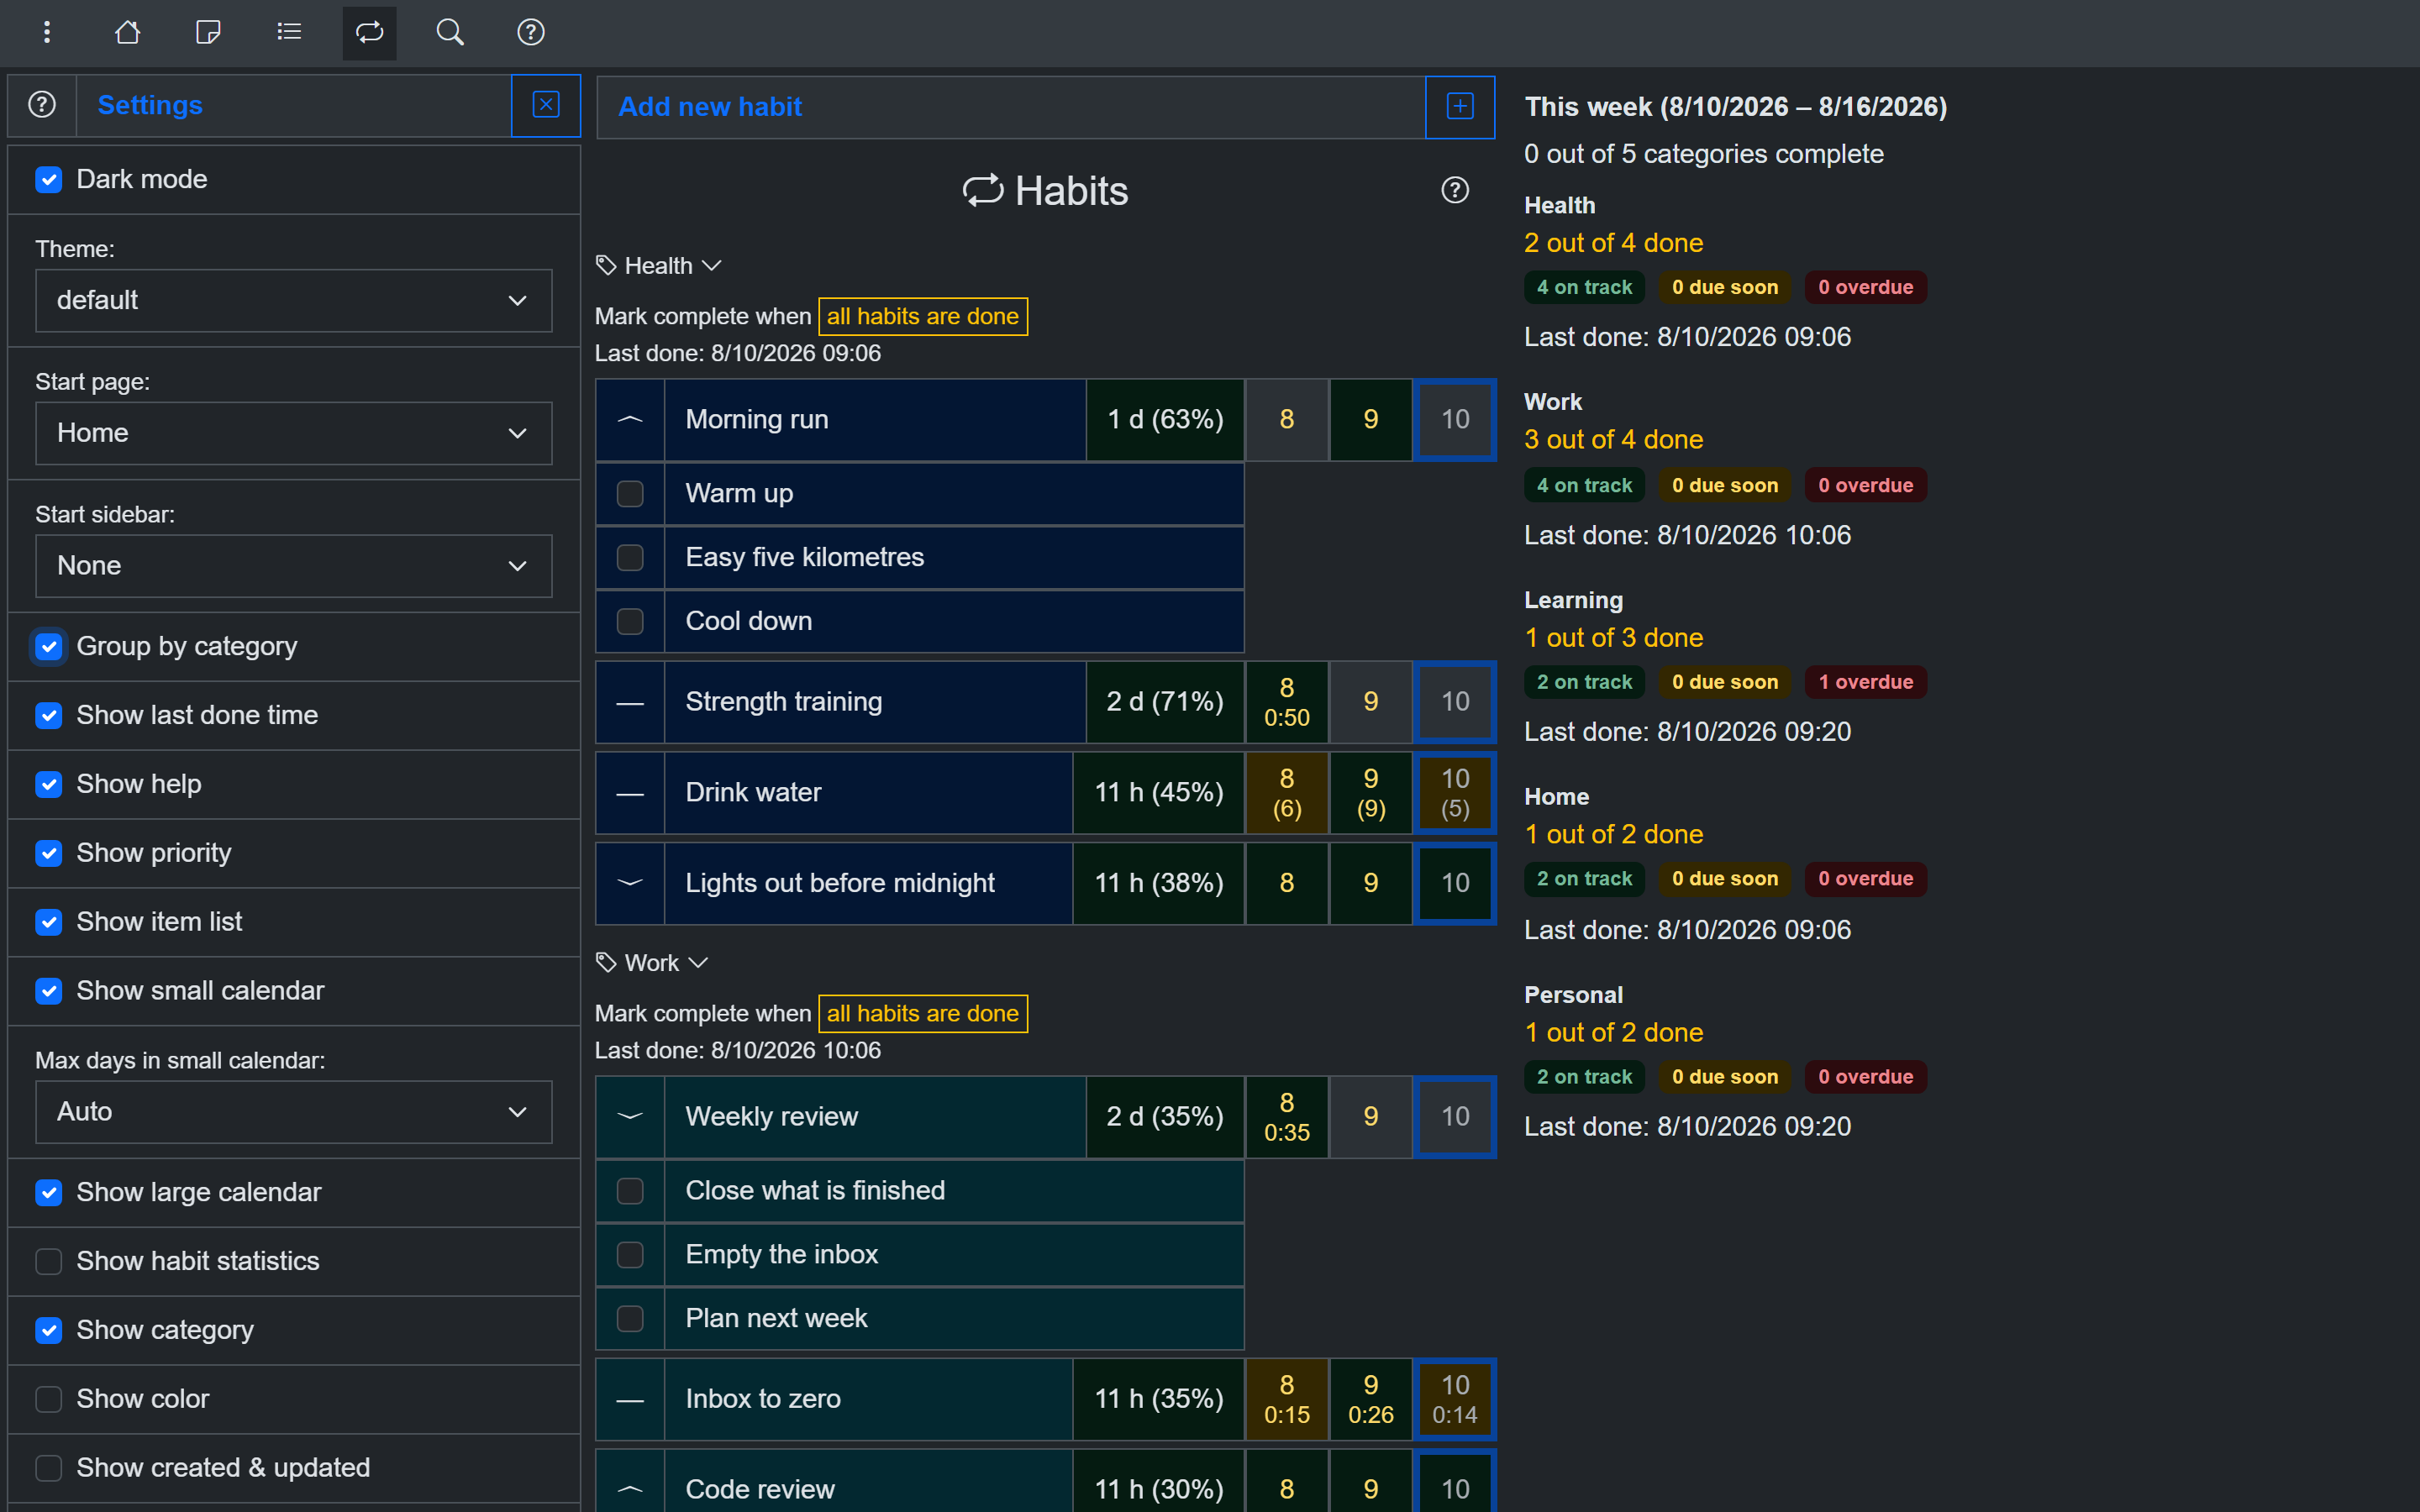2420x1512 pixels.
Task: Click the Settings panel help icon
Action: (42, 105)
